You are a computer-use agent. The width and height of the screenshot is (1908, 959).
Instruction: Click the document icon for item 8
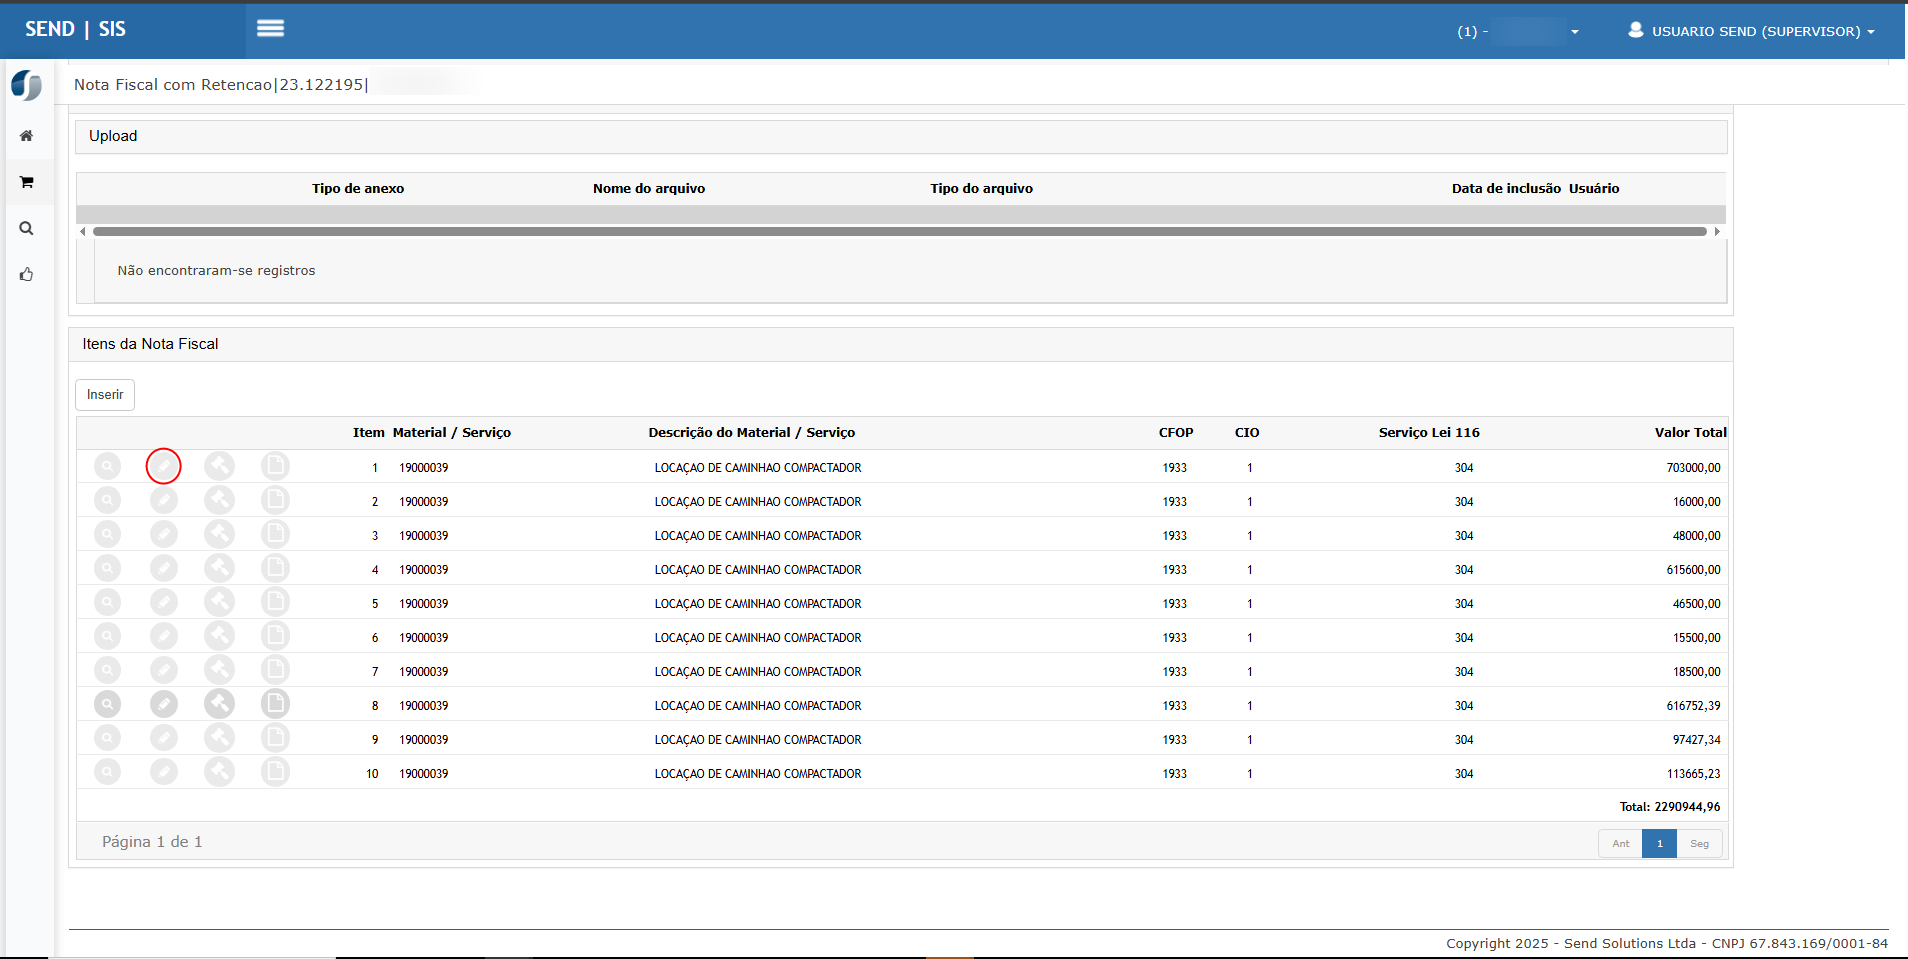[x=275, y=704]
